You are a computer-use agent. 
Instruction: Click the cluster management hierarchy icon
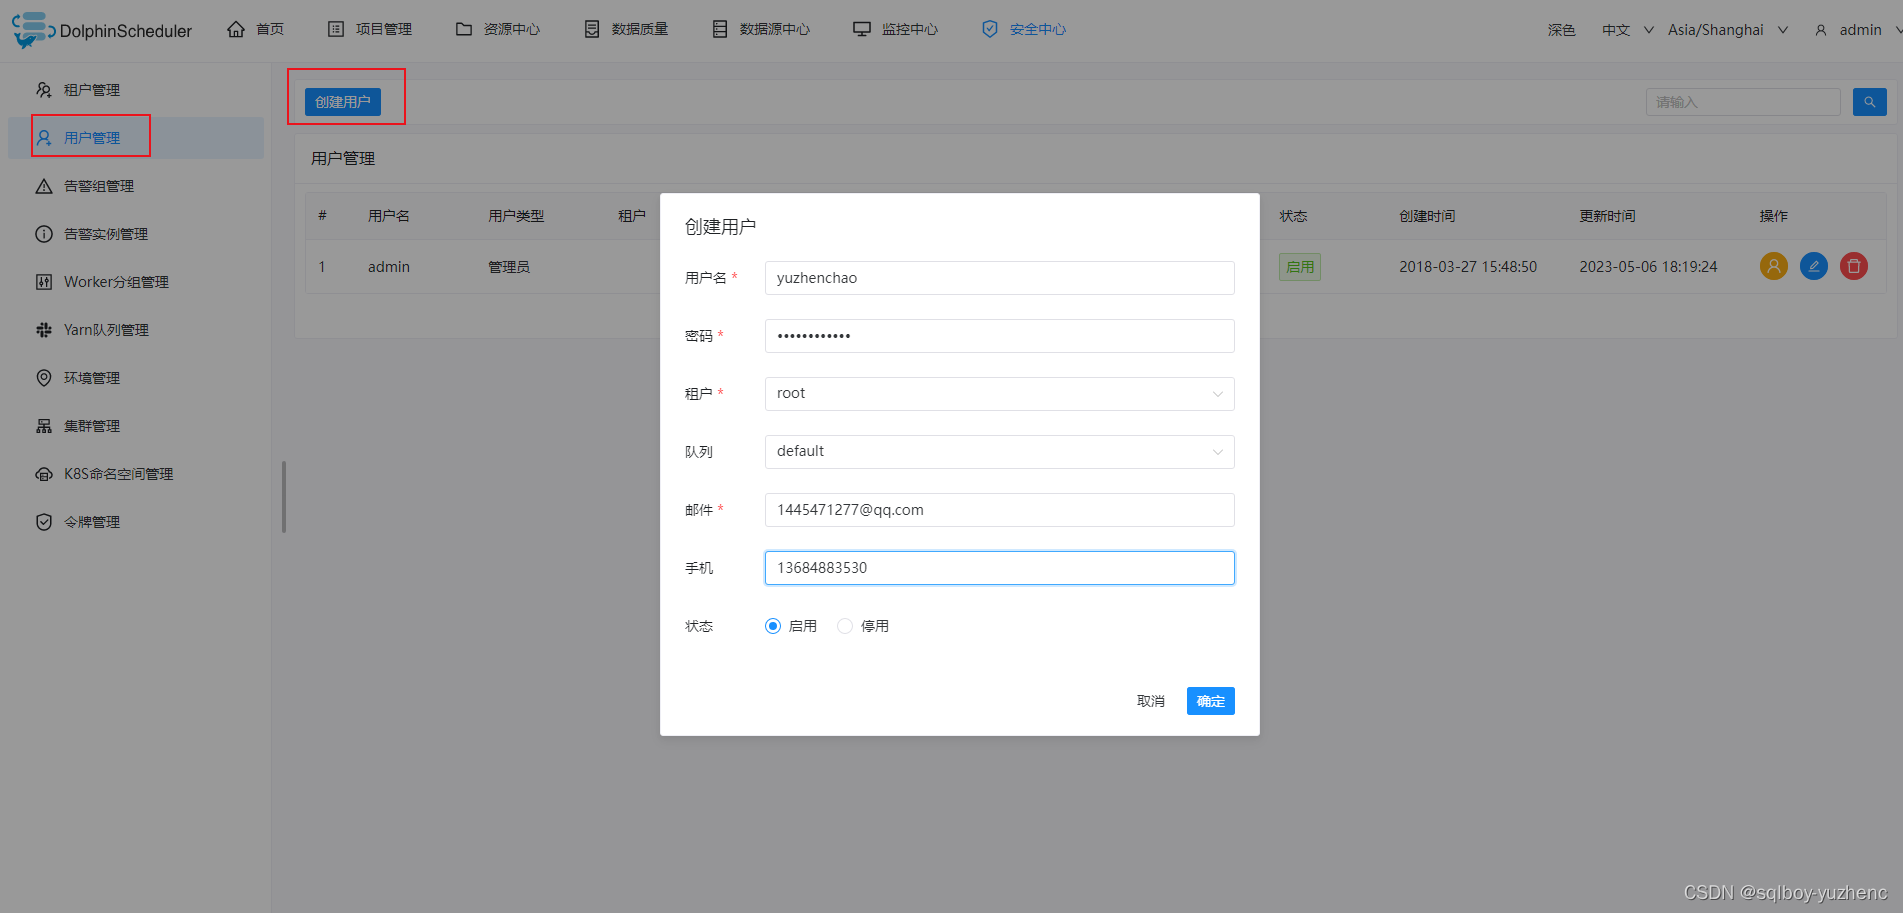coord(44,426)
